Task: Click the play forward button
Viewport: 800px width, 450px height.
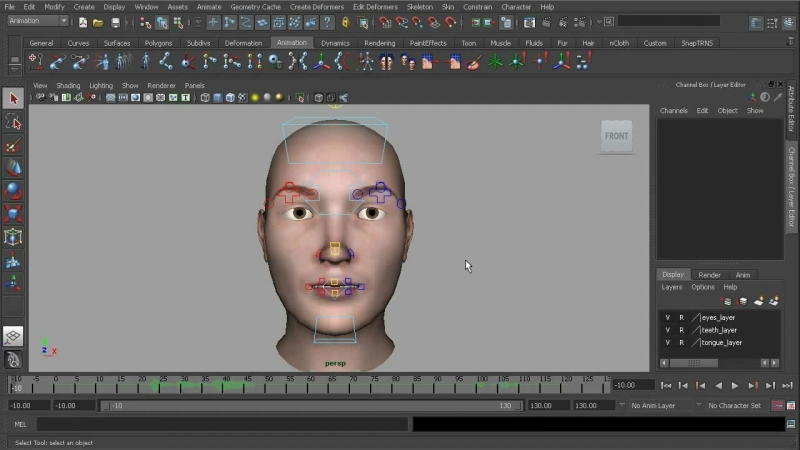Action: pyautogui.click(x=735, y=386)
